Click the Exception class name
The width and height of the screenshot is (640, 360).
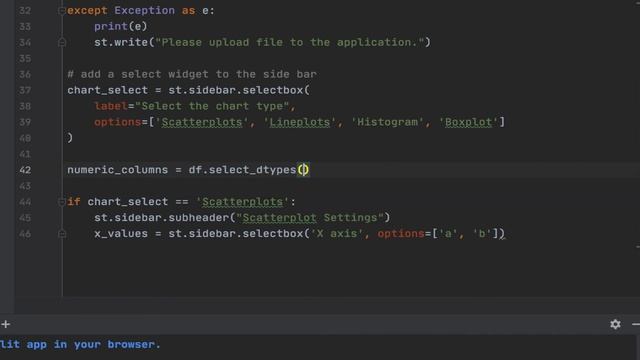(x=144, y=11)
